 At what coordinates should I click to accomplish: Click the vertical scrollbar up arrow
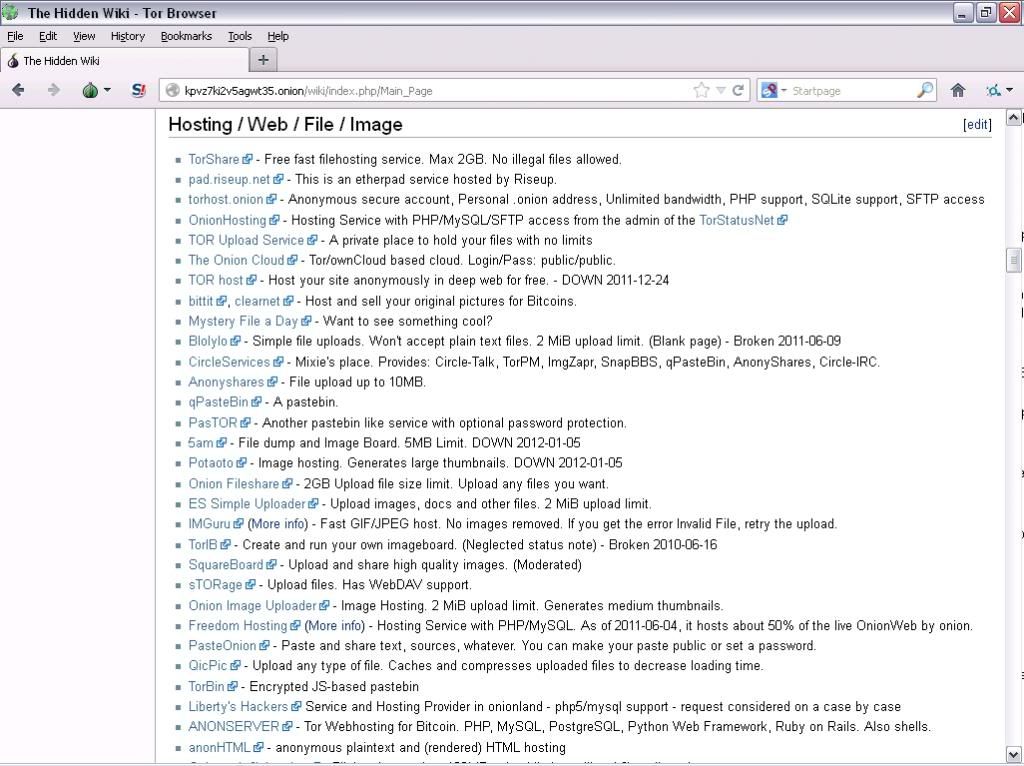pyautogui.click(x=1014, y=118)
